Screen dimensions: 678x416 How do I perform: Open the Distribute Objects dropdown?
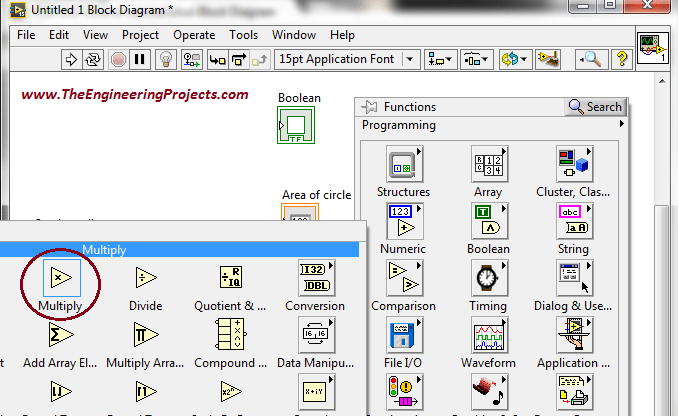(x=476, y=59)
